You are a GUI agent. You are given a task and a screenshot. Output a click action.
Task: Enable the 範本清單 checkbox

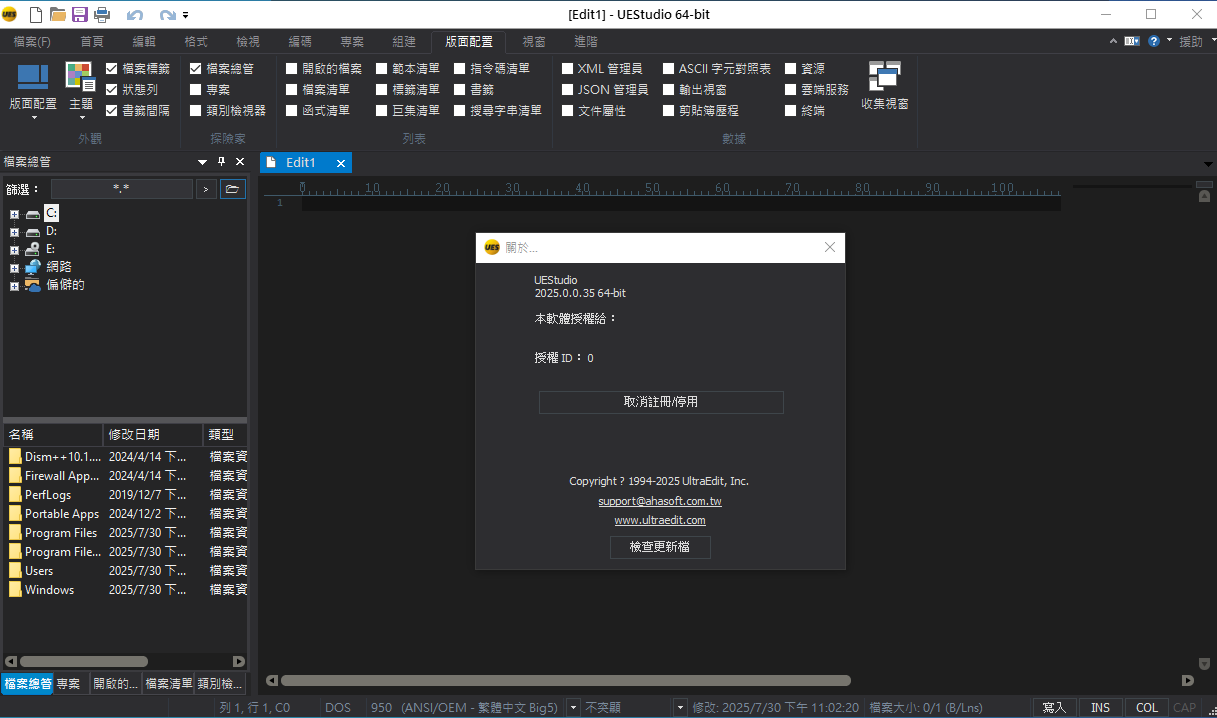[x=380, y=68]
